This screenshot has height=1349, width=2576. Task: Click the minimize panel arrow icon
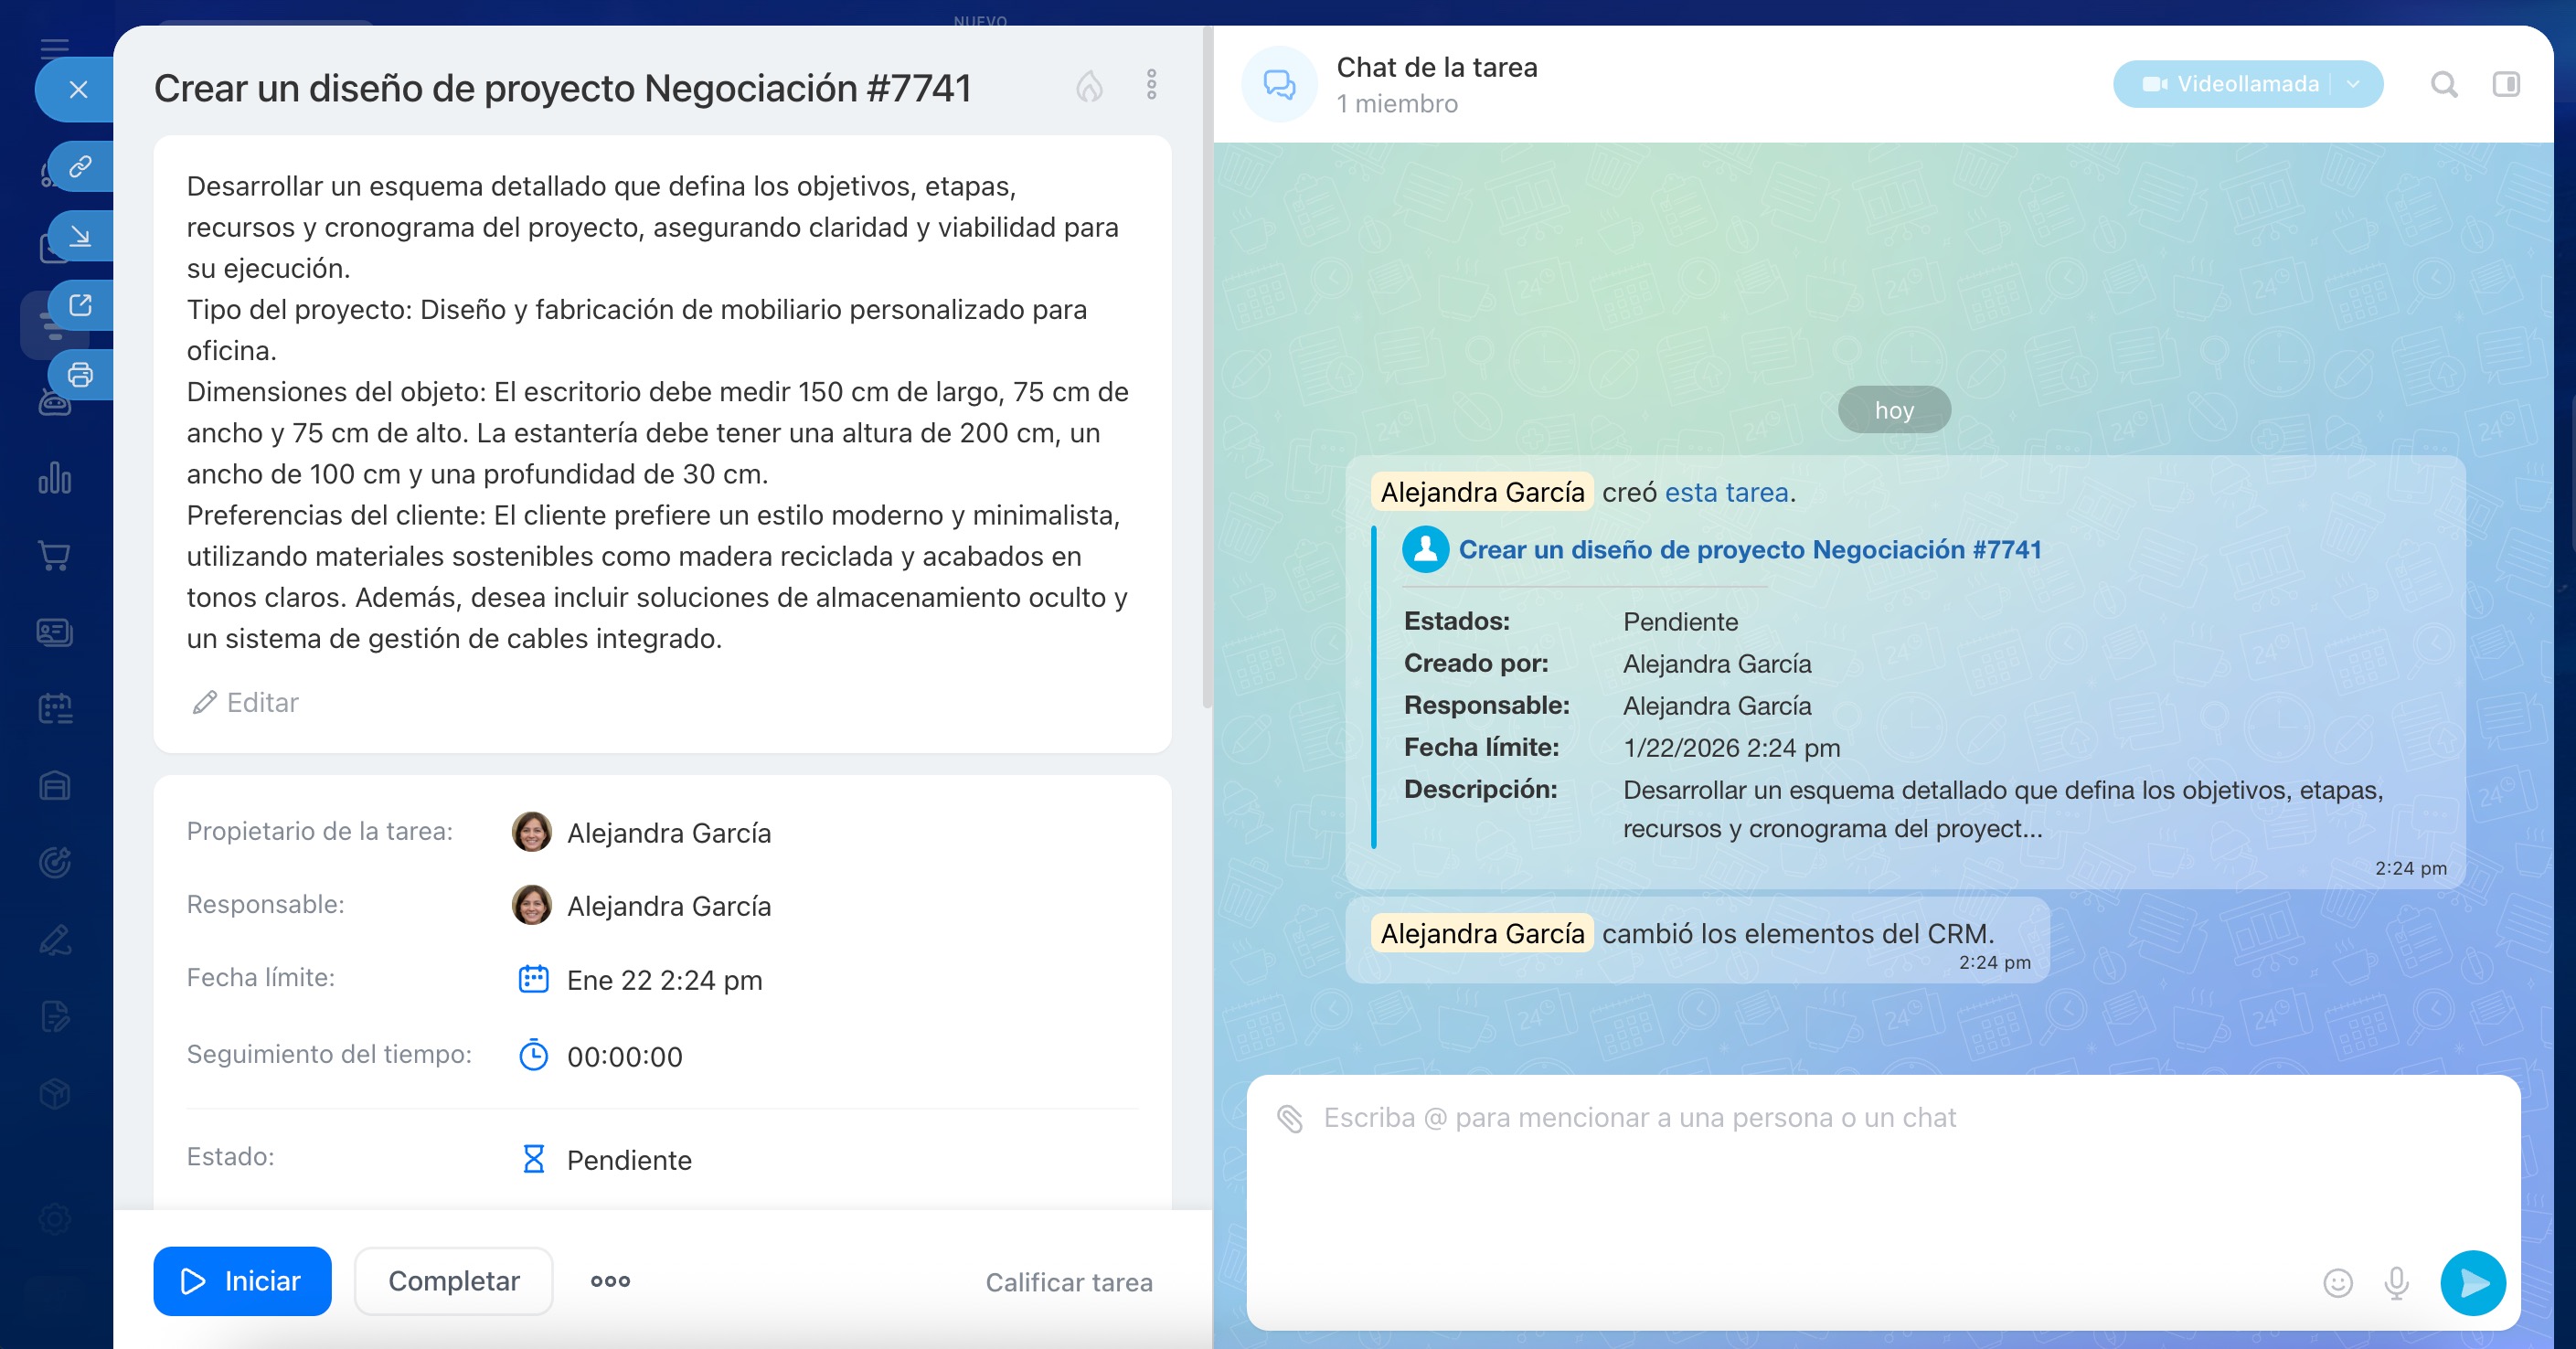tap(80, 236)
